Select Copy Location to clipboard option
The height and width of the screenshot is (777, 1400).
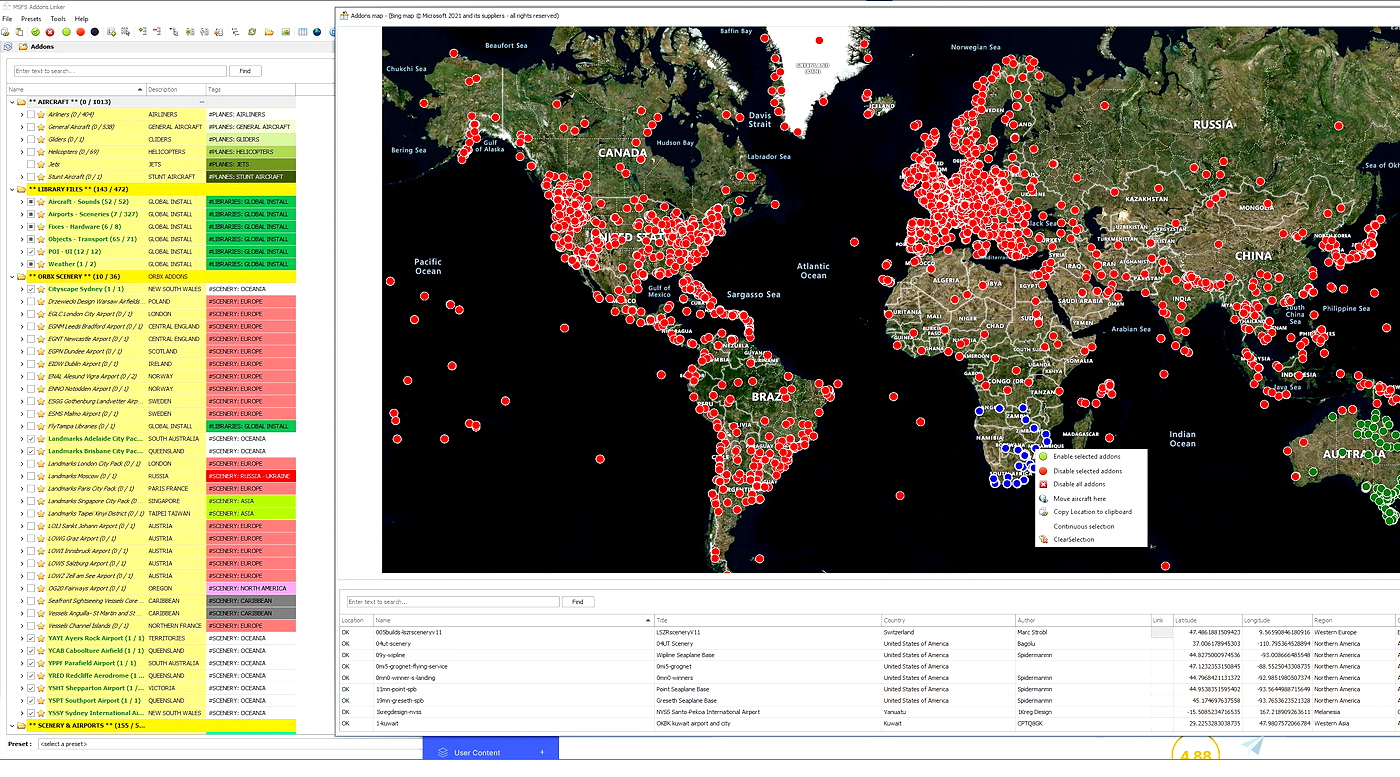[1092, 512]
